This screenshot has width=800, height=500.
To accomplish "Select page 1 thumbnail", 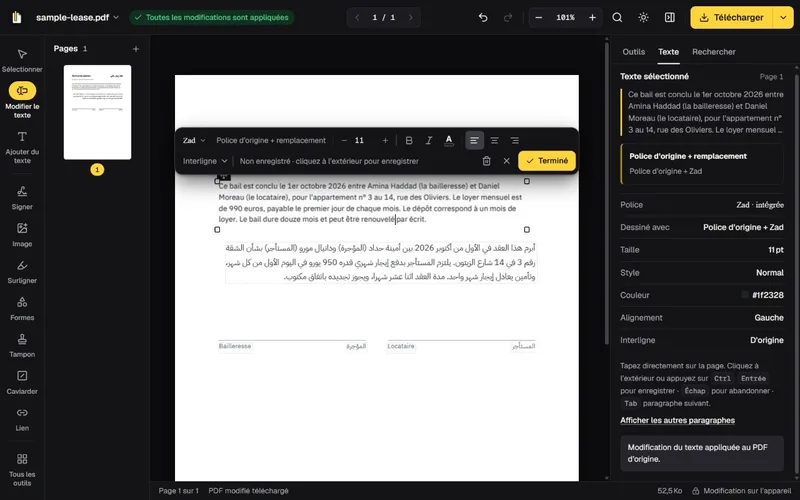I will coord(97,112).
